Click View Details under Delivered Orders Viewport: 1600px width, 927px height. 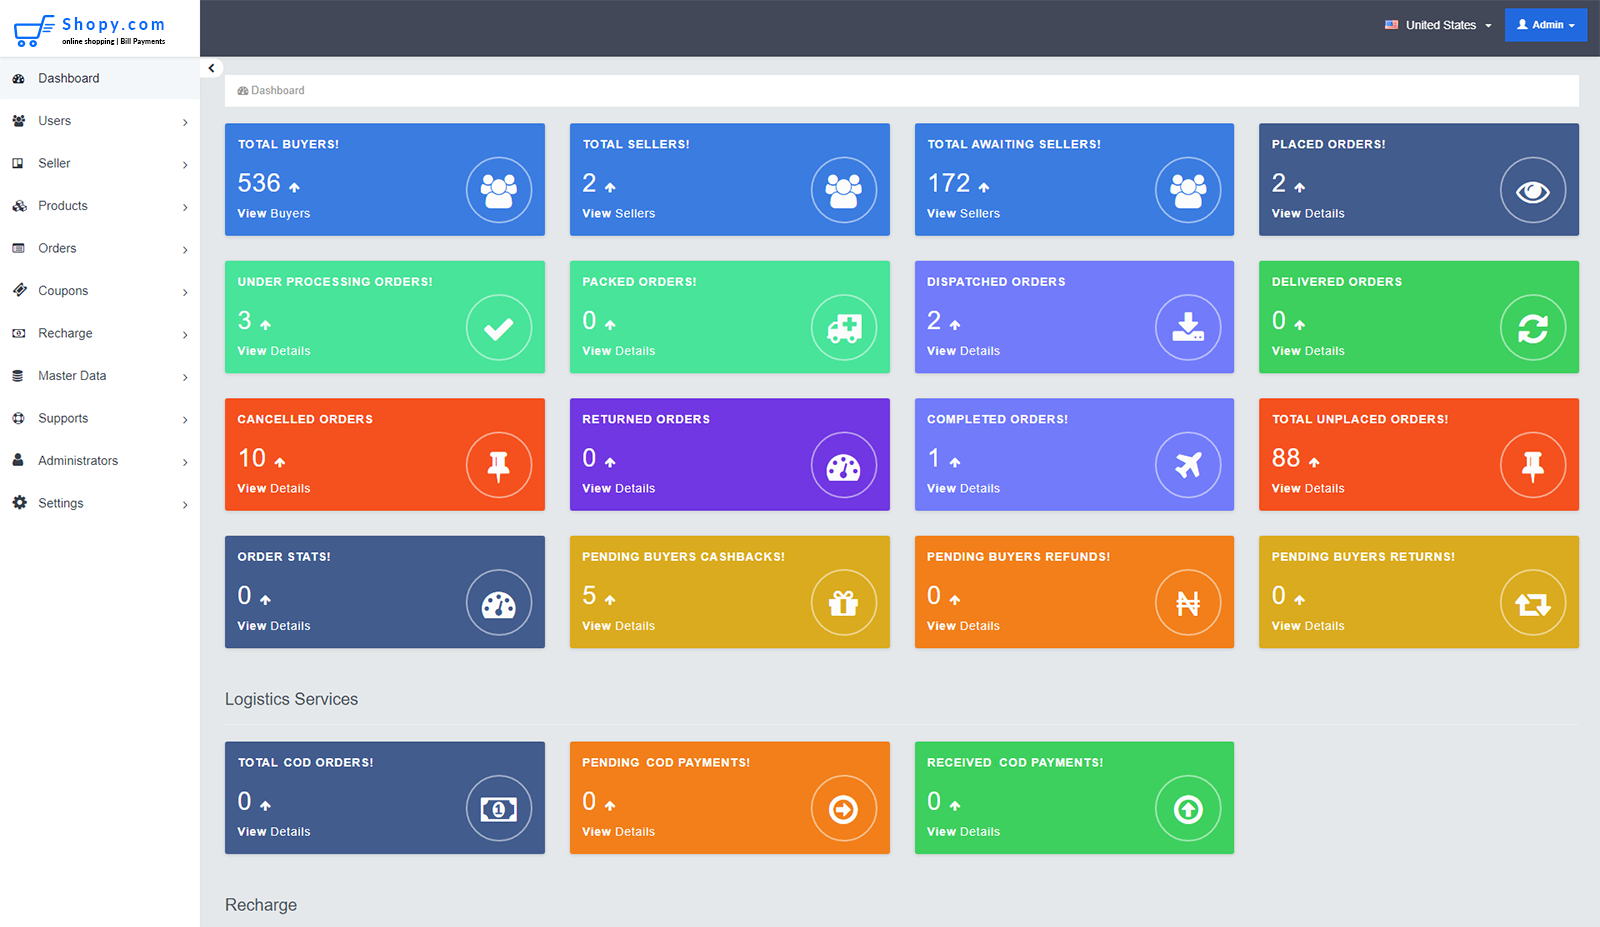(1308, 351)
